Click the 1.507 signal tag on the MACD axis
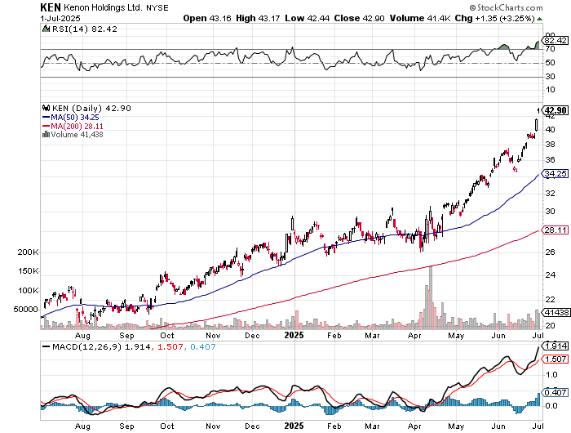The width and height of the screenshot is (571, 433). [556, 359]
